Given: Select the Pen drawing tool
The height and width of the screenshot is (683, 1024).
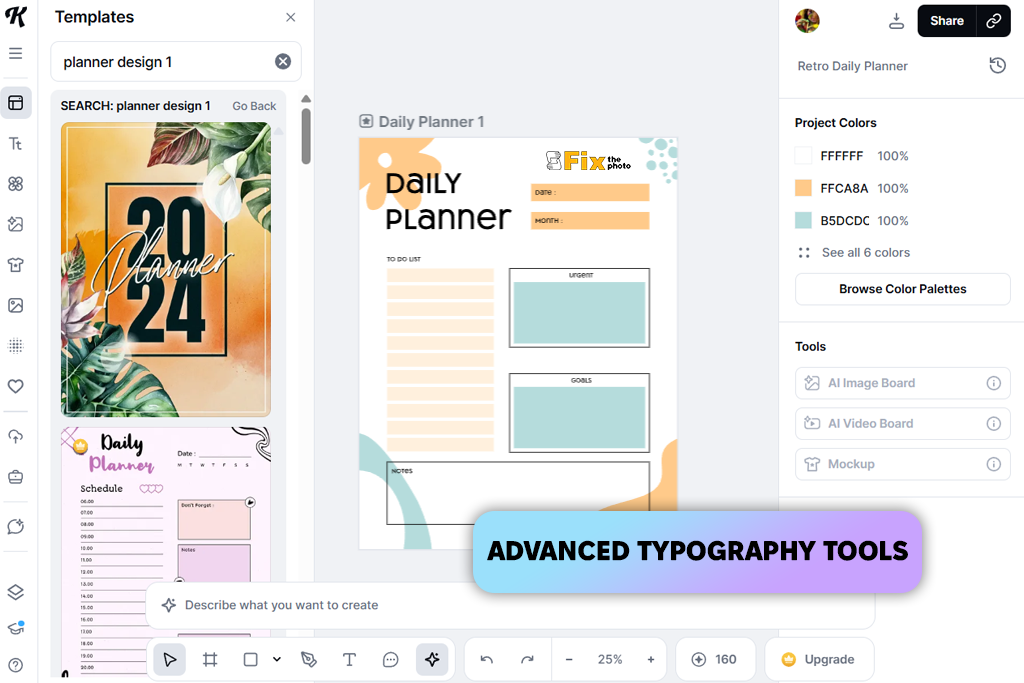Looking at the screenshot, I should coord(309,659).
